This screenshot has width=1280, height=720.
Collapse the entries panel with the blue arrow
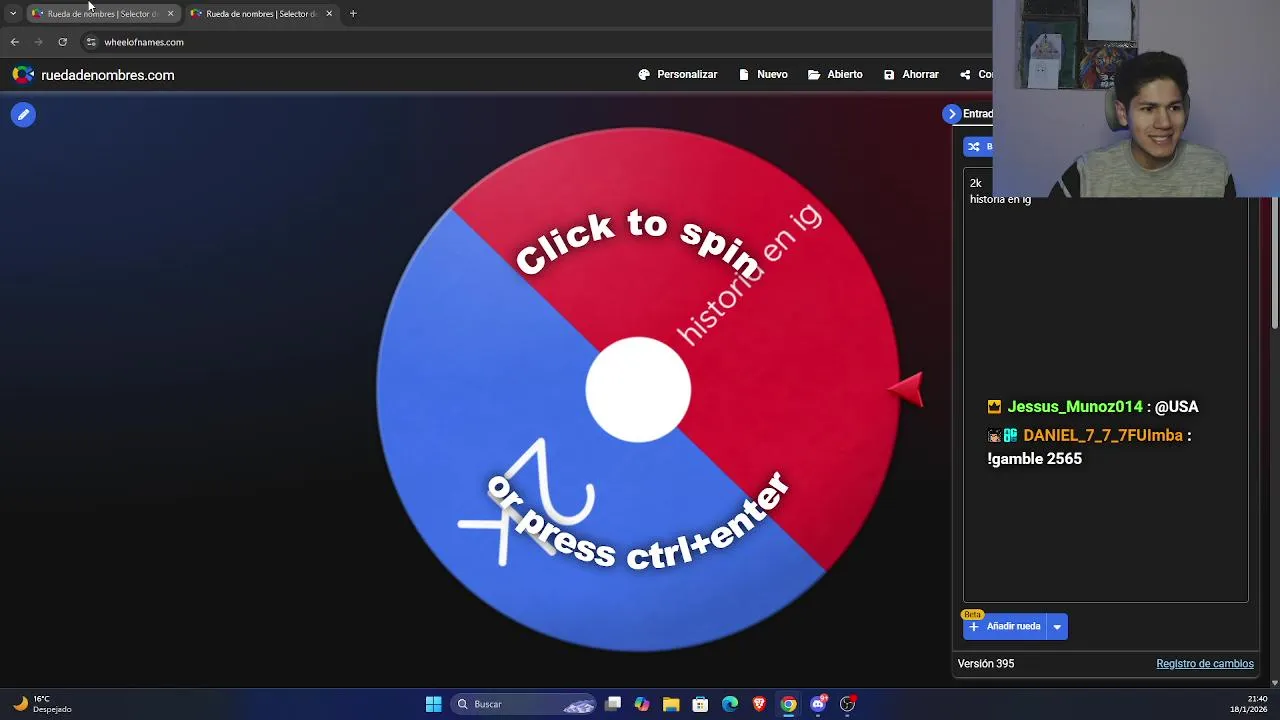click(x=952, y=114)
